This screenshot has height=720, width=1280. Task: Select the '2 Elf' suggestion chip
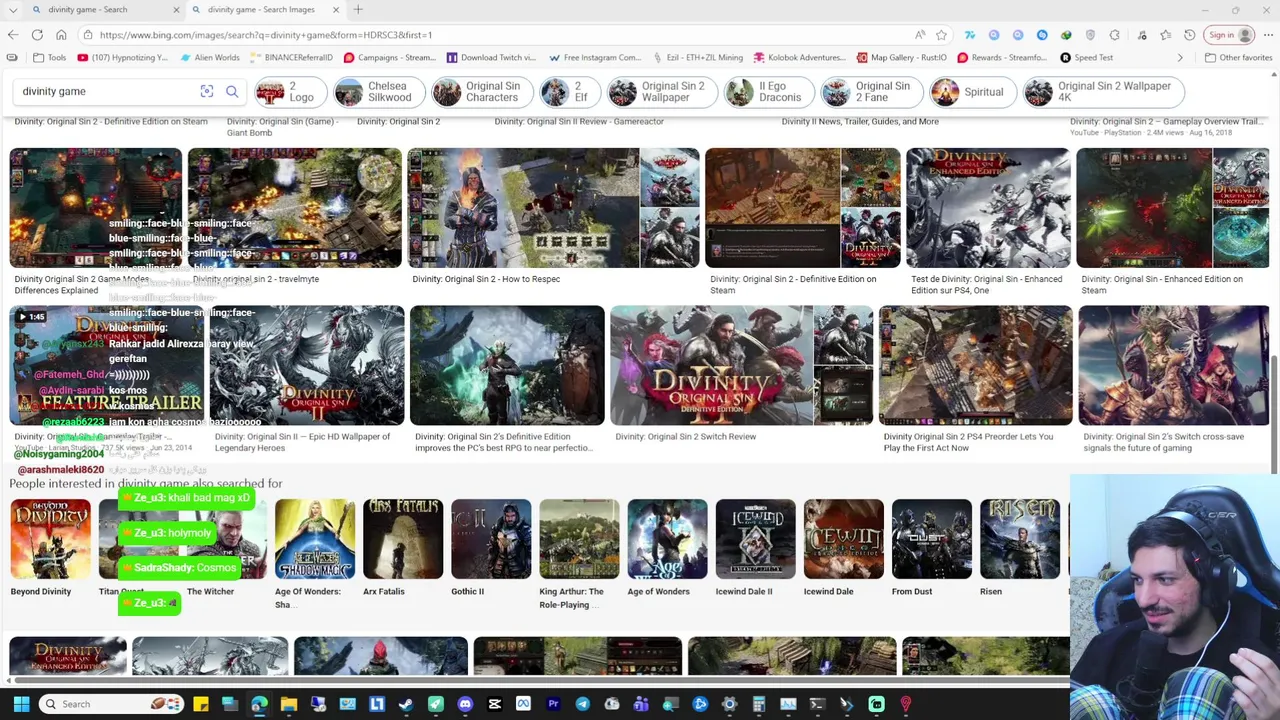569,92
